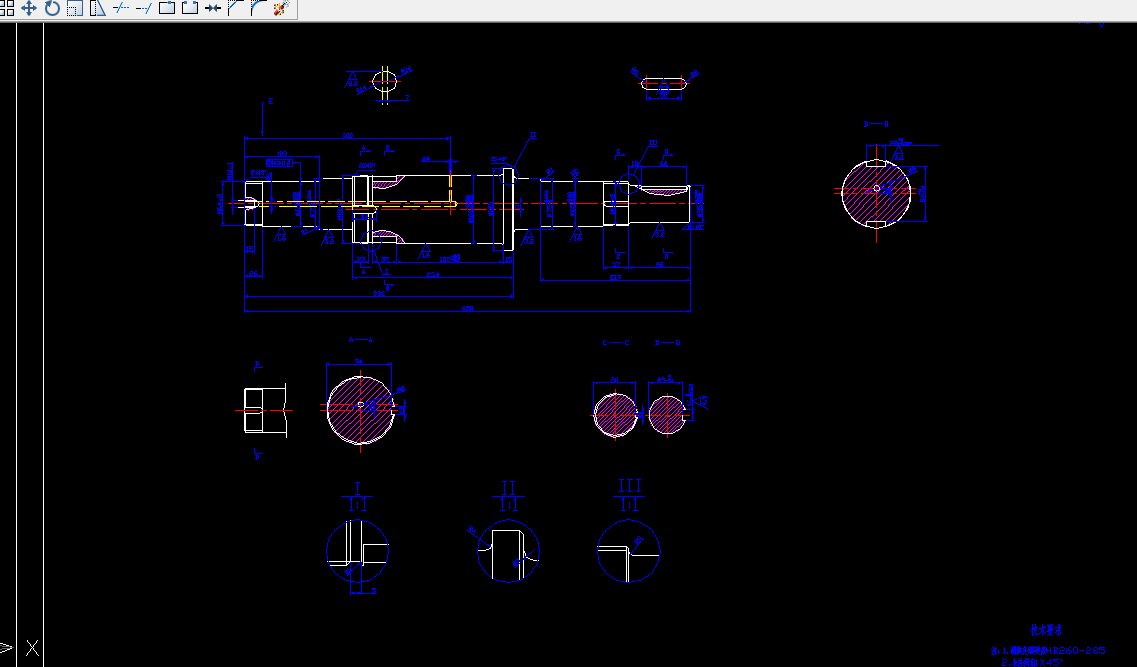
Task: Select the Fillet tool
Action: click(x=259, y=8)
